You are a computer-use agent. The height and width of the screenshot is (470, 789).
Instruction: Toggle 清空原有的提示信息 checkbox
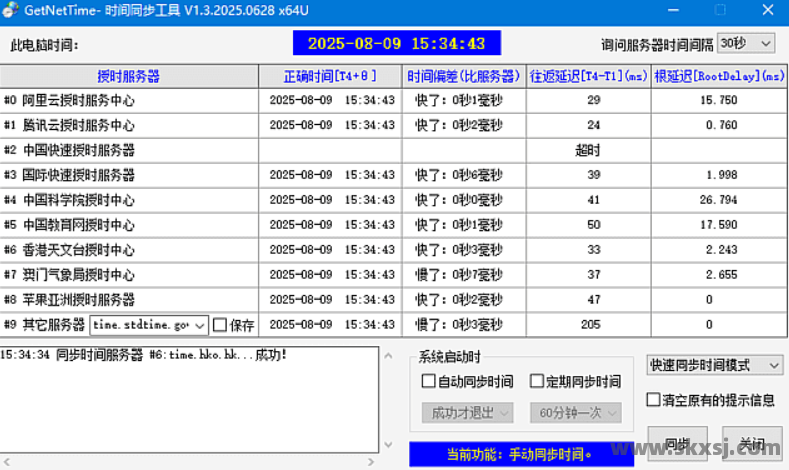pyautogui.click(x=654, y=400)
